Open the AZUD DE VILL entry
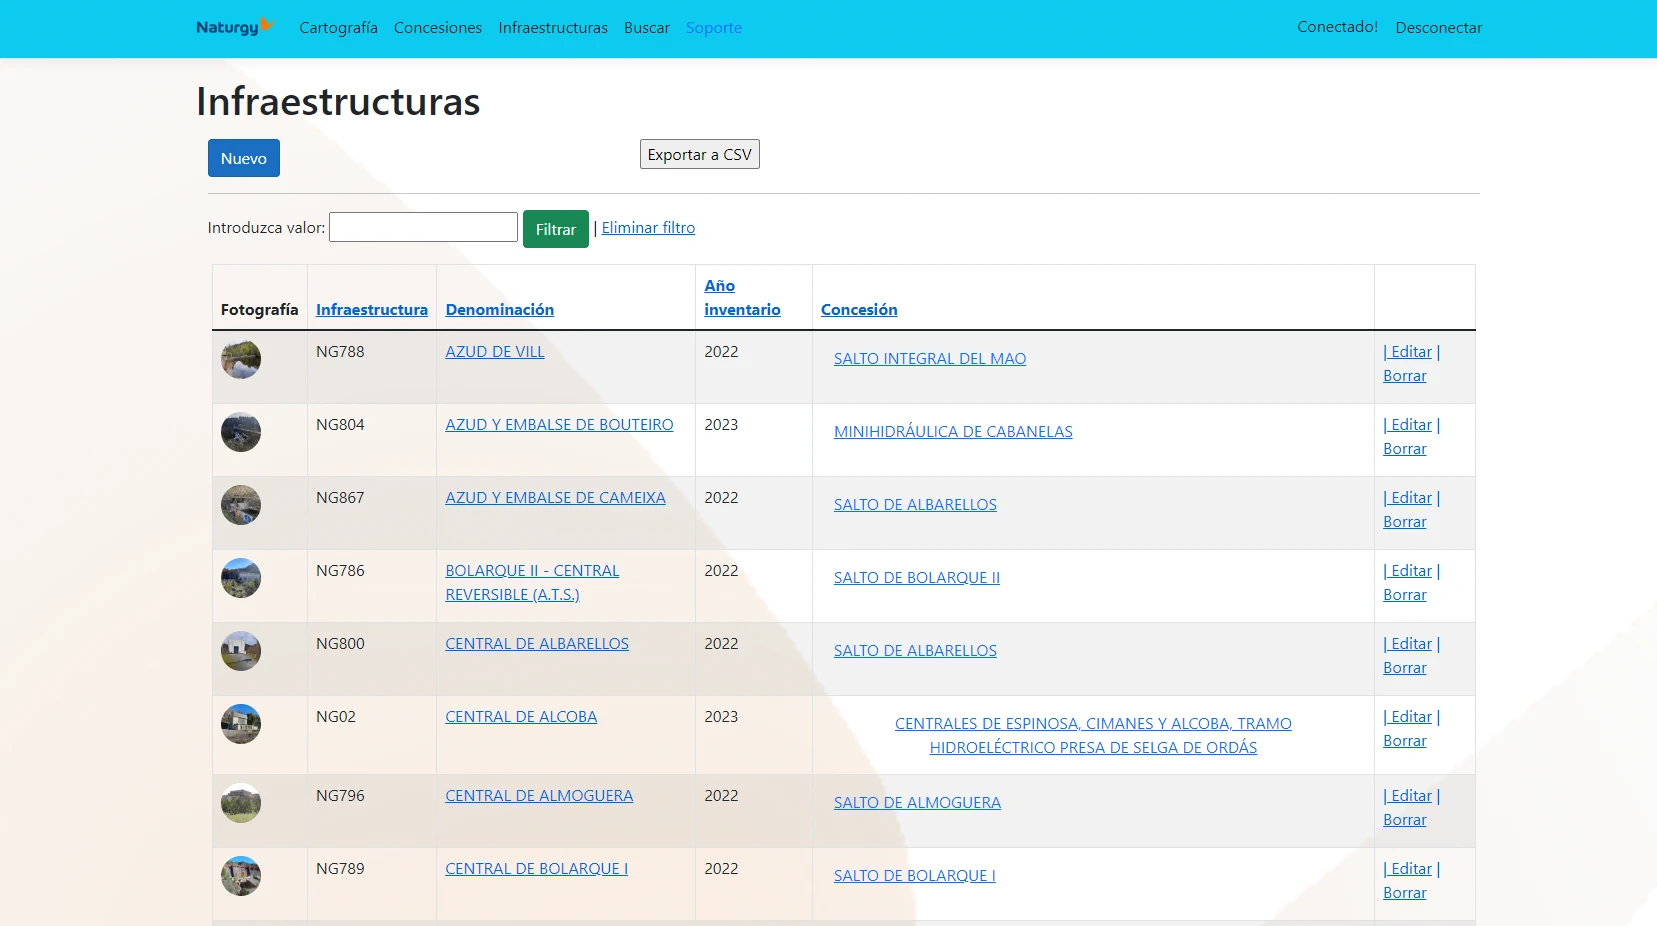The height and width of the screenshot is (926, 1657). 494,352
